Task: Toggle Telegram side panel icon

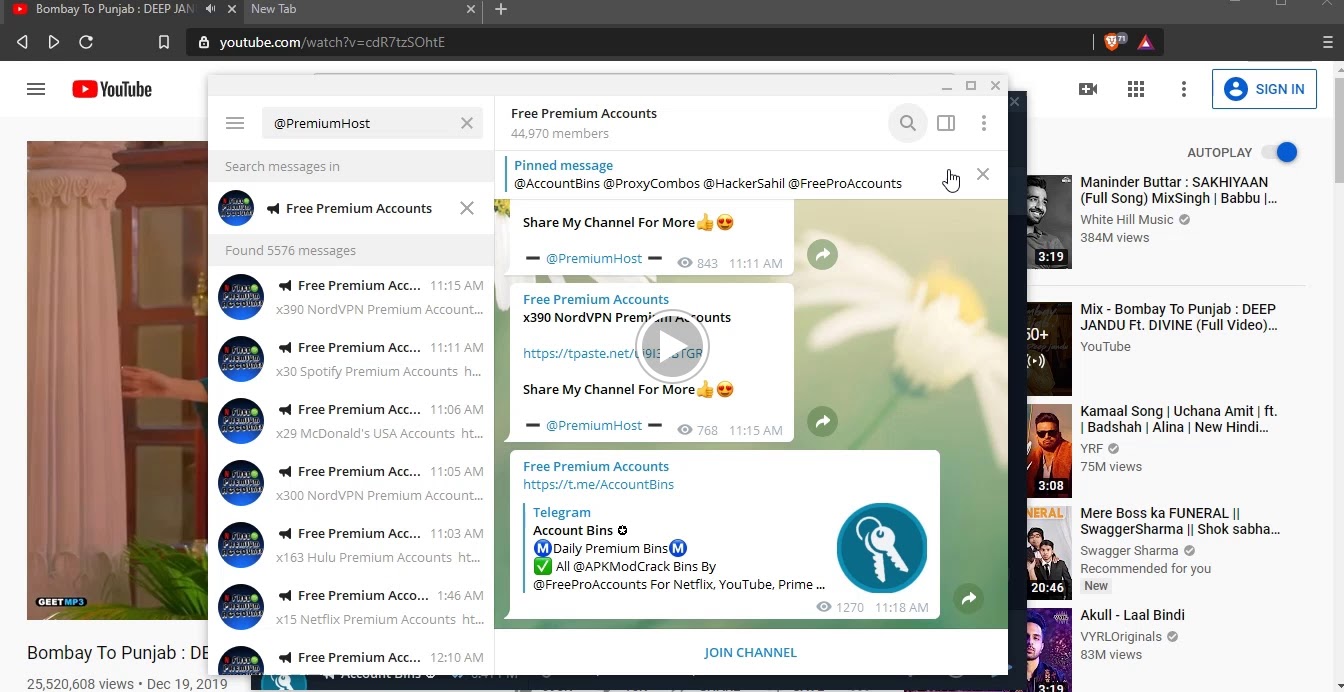Action: pyautogui.click(x=946, y=123)
